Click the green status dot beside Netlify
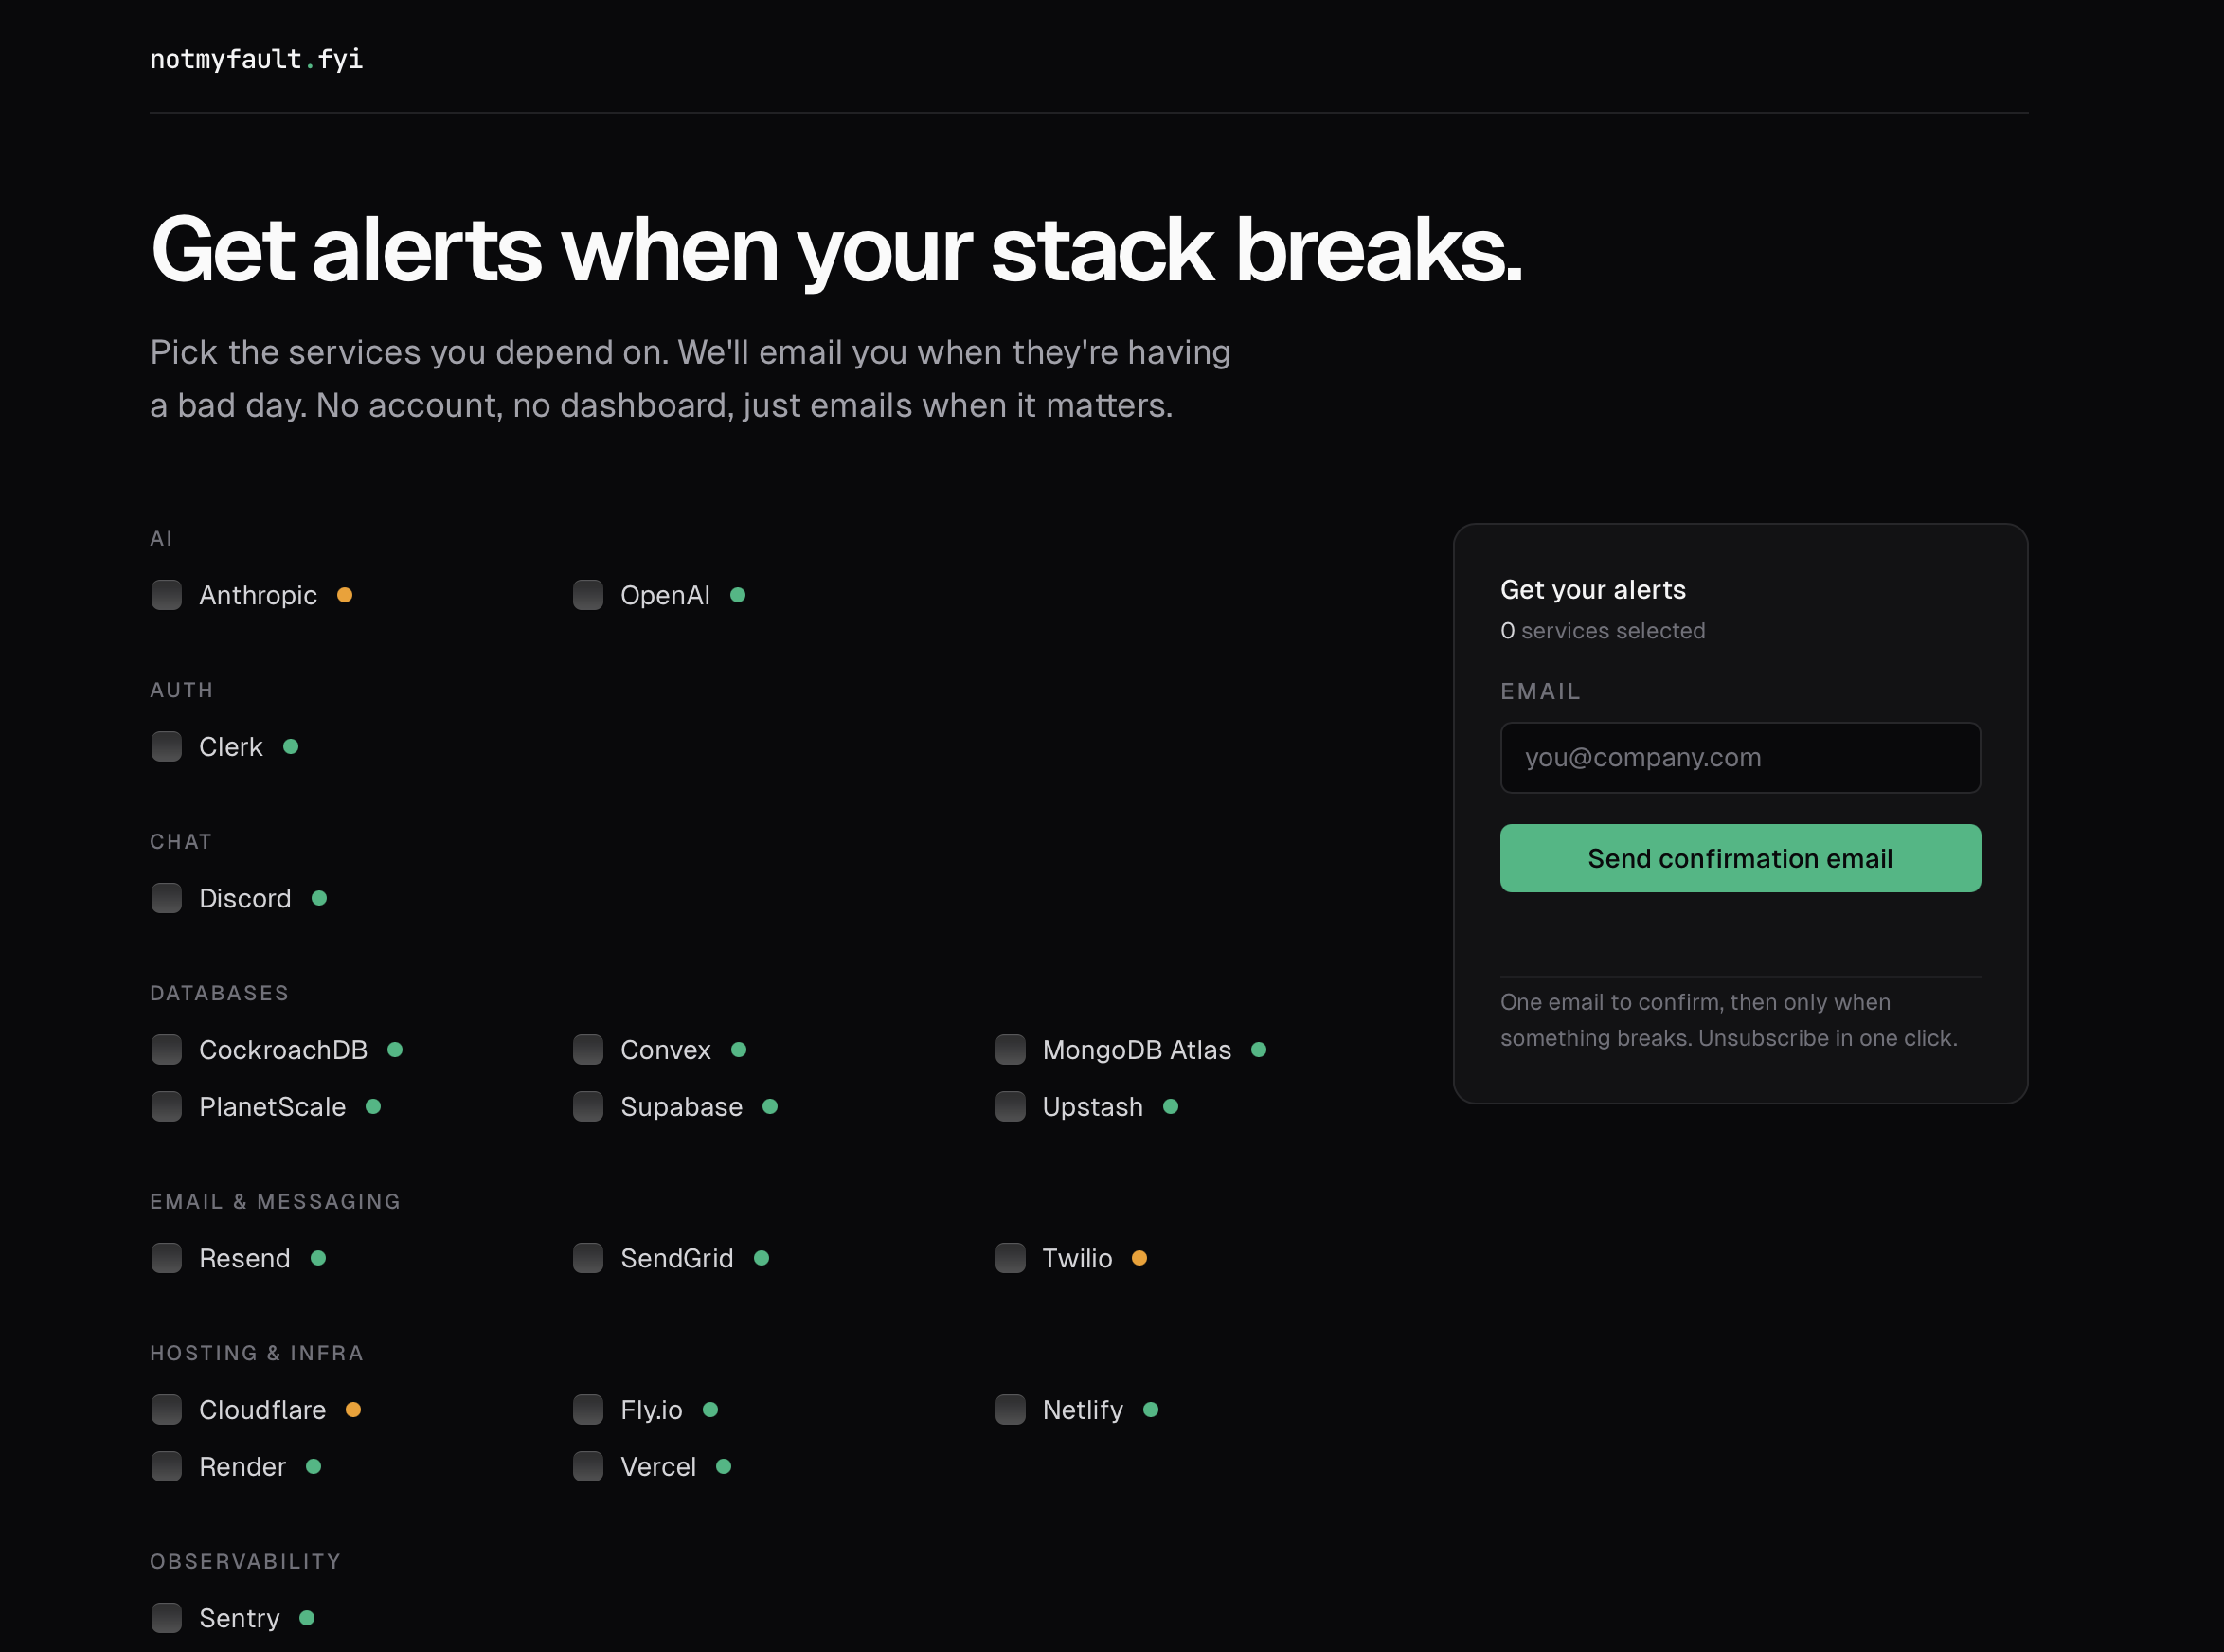The height and width of the screenshot is (1652, 2224). pyautogui.click(x=1151, y=1410)
